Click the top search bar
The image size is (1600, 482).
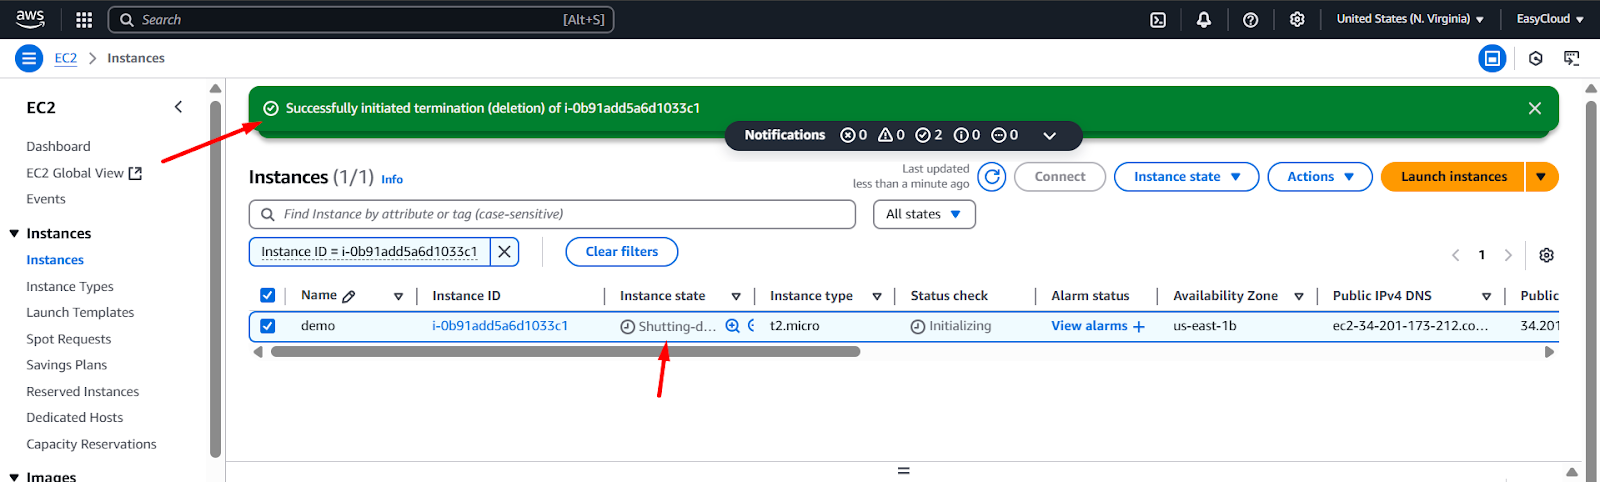(x=360, y=19)
